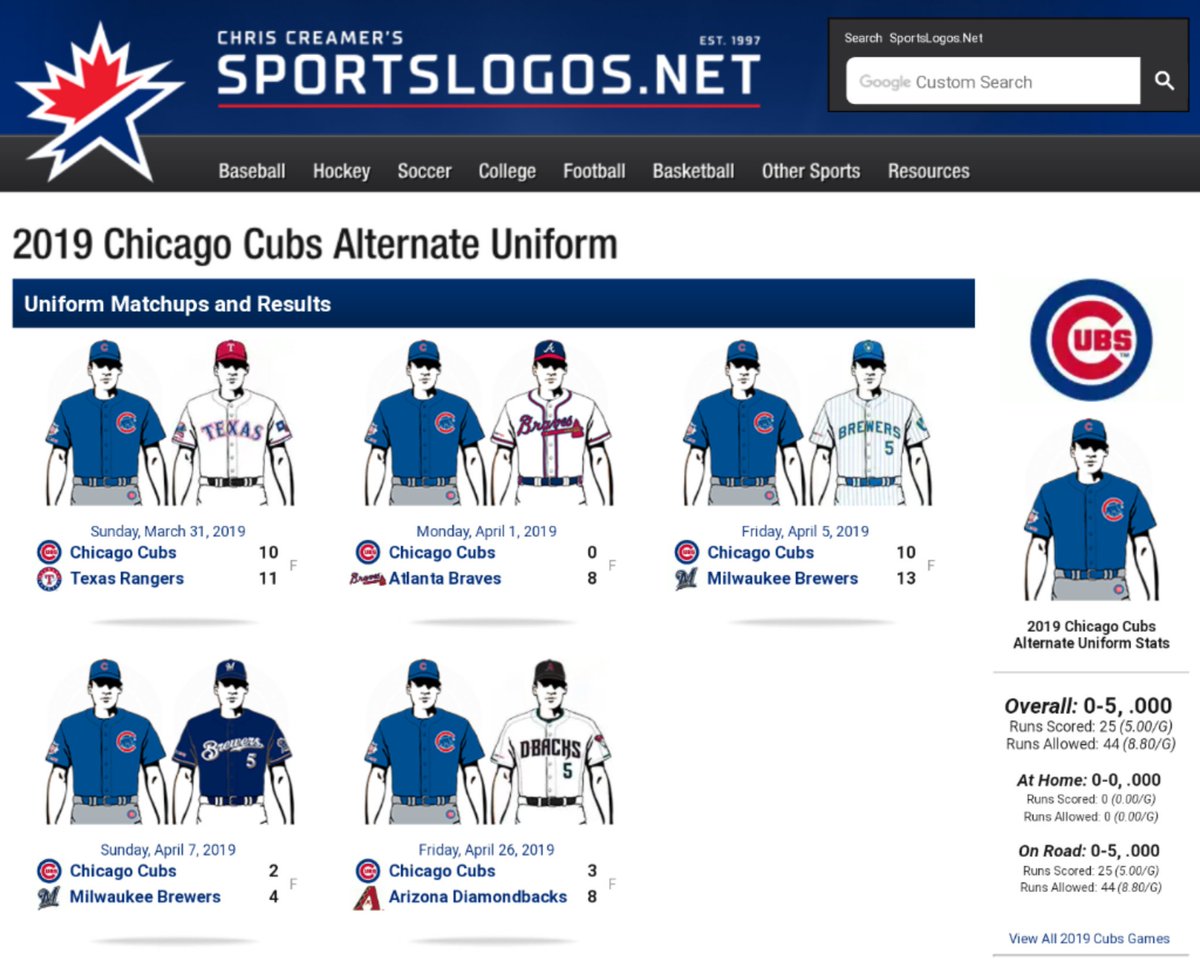Focus the Google Custom Search field
1200x969 pixels.
[993, 81]
